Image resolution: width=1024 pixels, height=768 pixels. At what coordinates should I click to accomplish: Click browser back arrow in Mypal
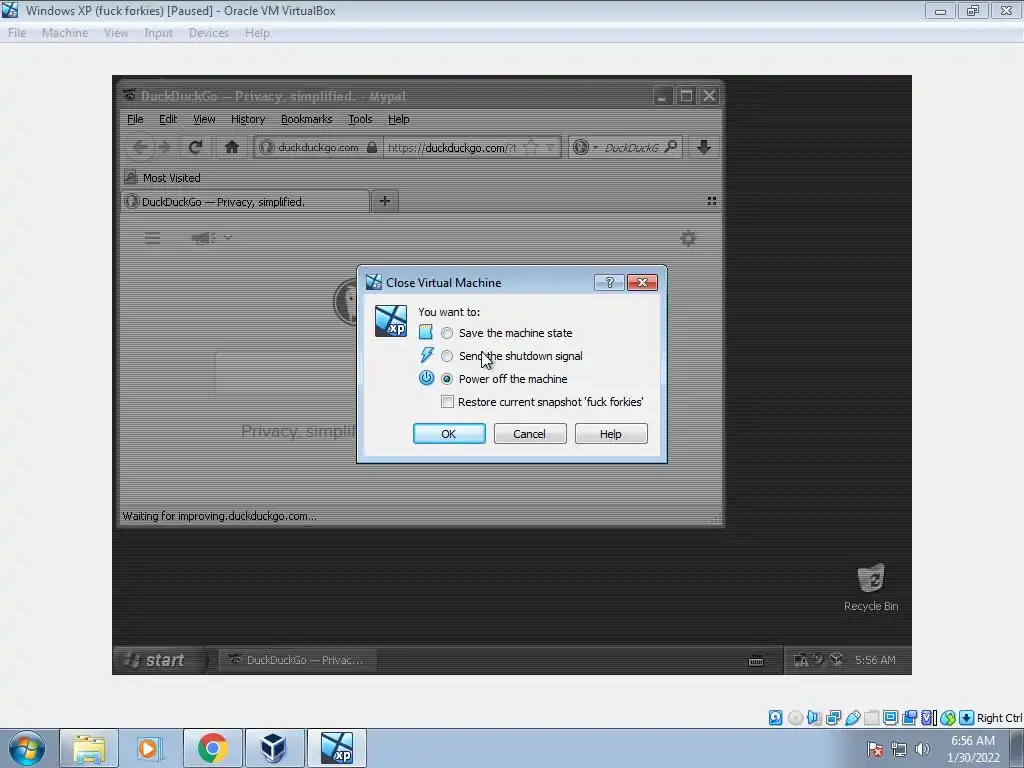140,147
